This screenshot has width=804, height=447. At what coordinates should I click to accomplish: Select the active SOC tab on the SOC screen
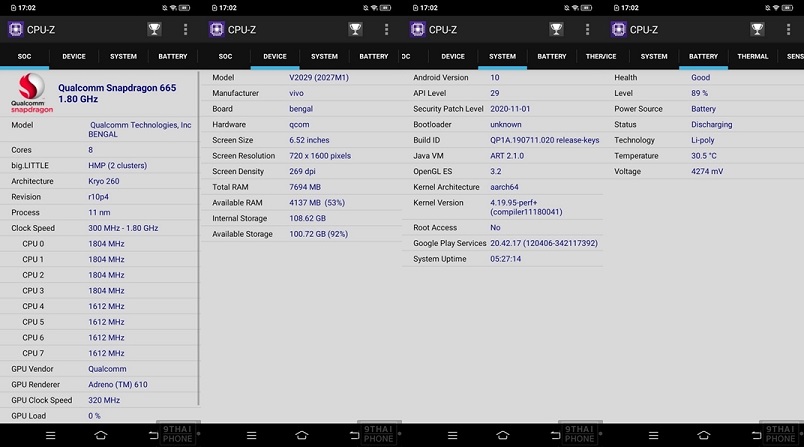click(25, 56)
